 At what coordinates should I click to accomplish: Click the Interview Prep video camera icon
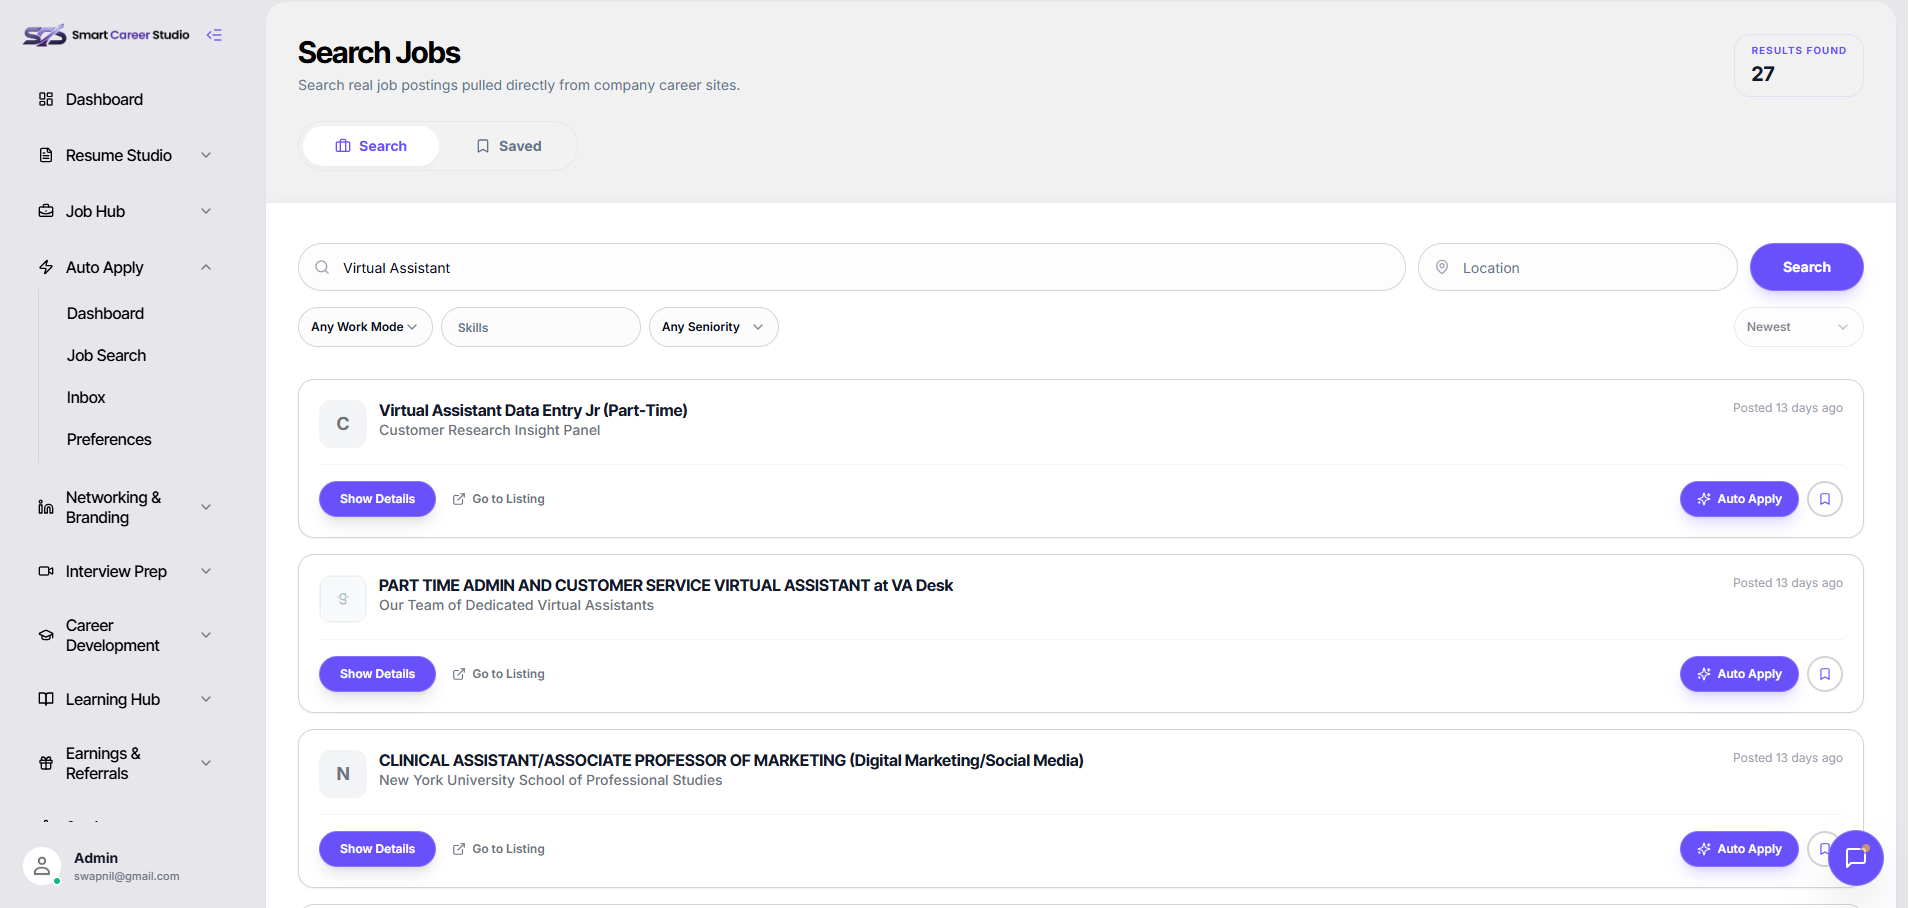[46, 571]
